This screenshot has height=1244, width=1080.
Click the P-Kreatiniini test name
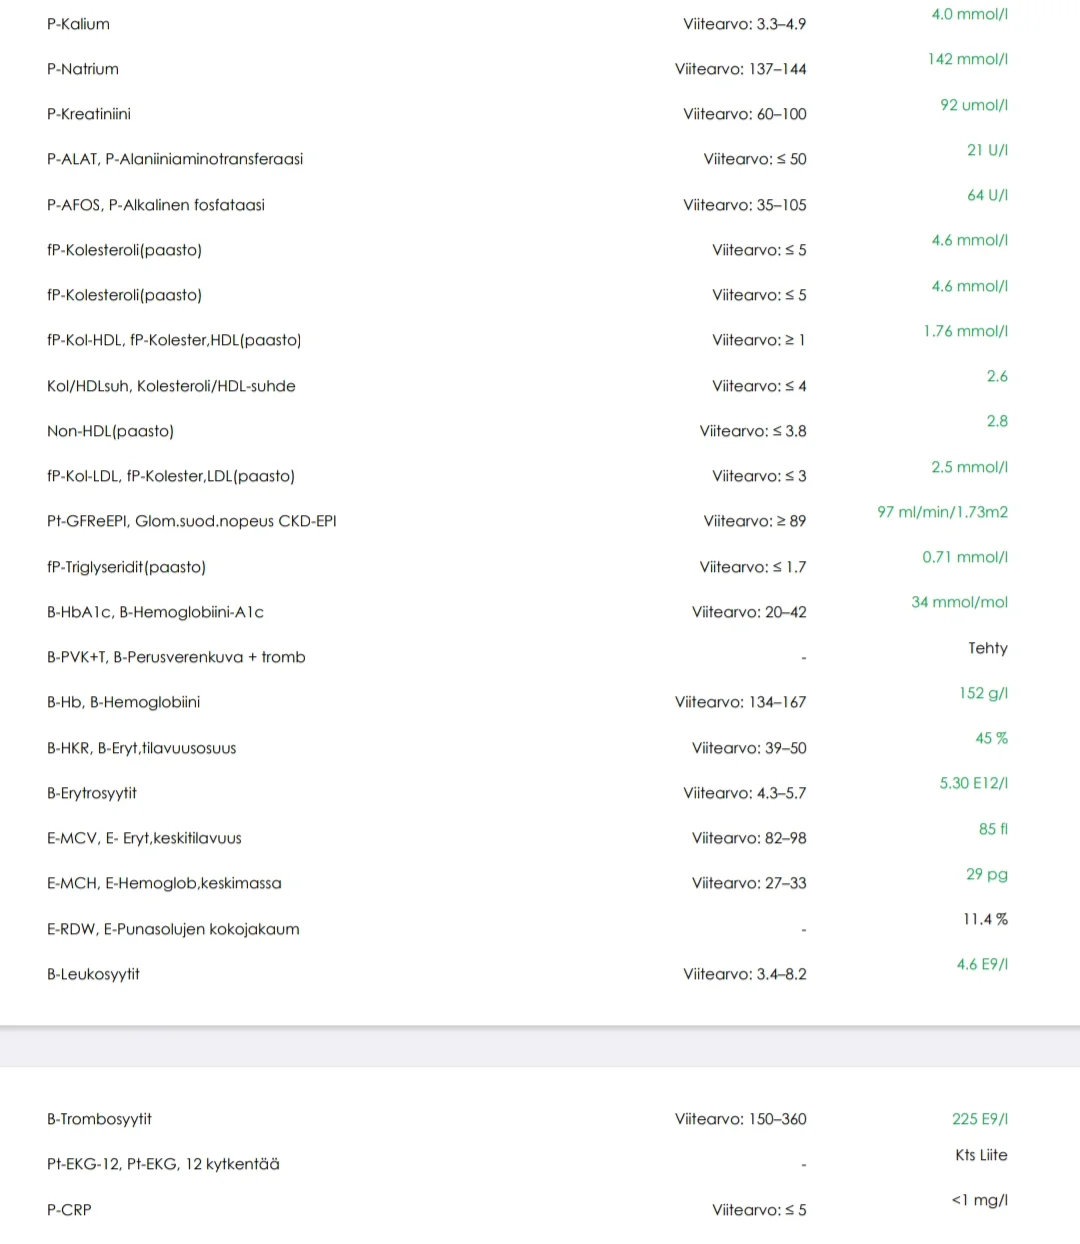click(89, 114)
